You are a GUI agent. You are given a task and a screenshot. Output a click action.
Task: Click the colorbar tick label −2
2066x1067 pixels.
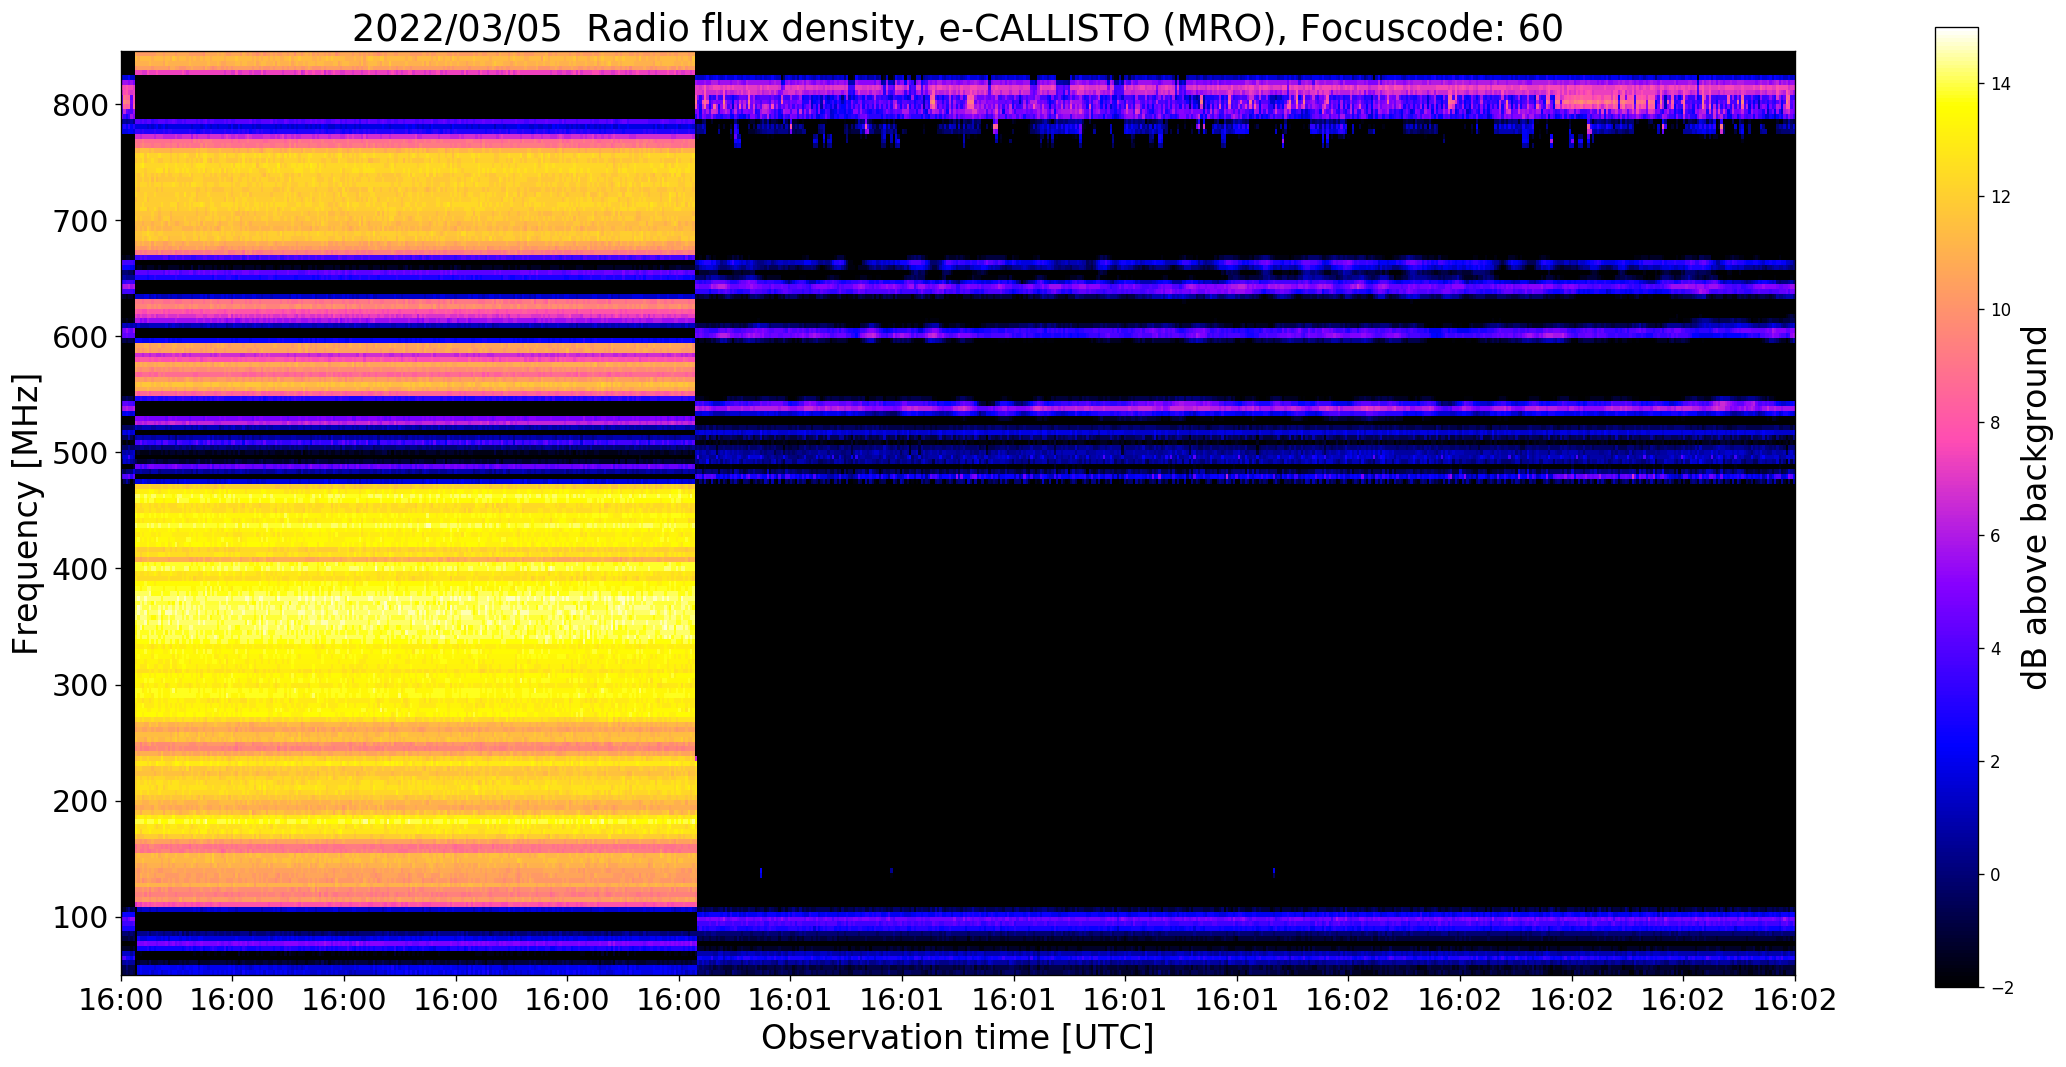point(2001,988)
